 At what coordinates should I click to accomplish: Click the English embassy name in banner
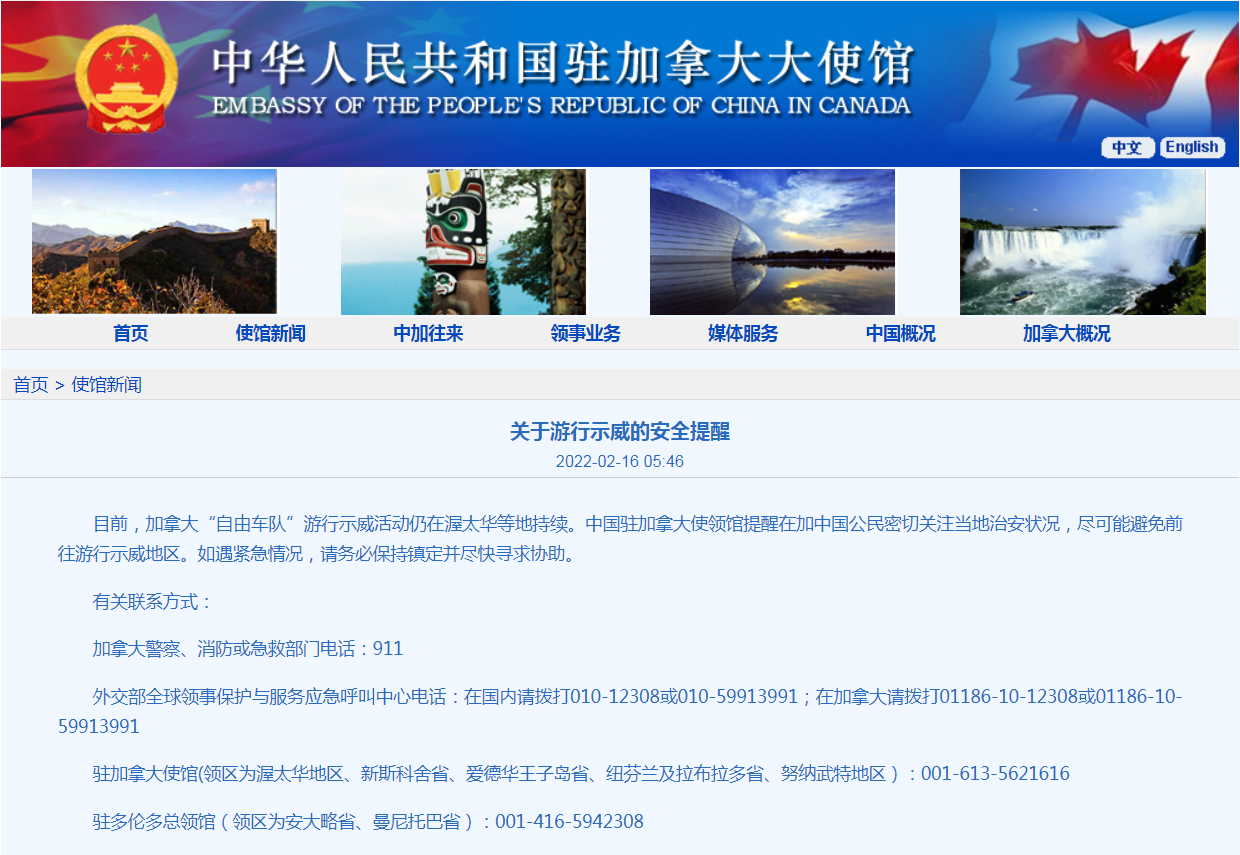tap(561, 106)
